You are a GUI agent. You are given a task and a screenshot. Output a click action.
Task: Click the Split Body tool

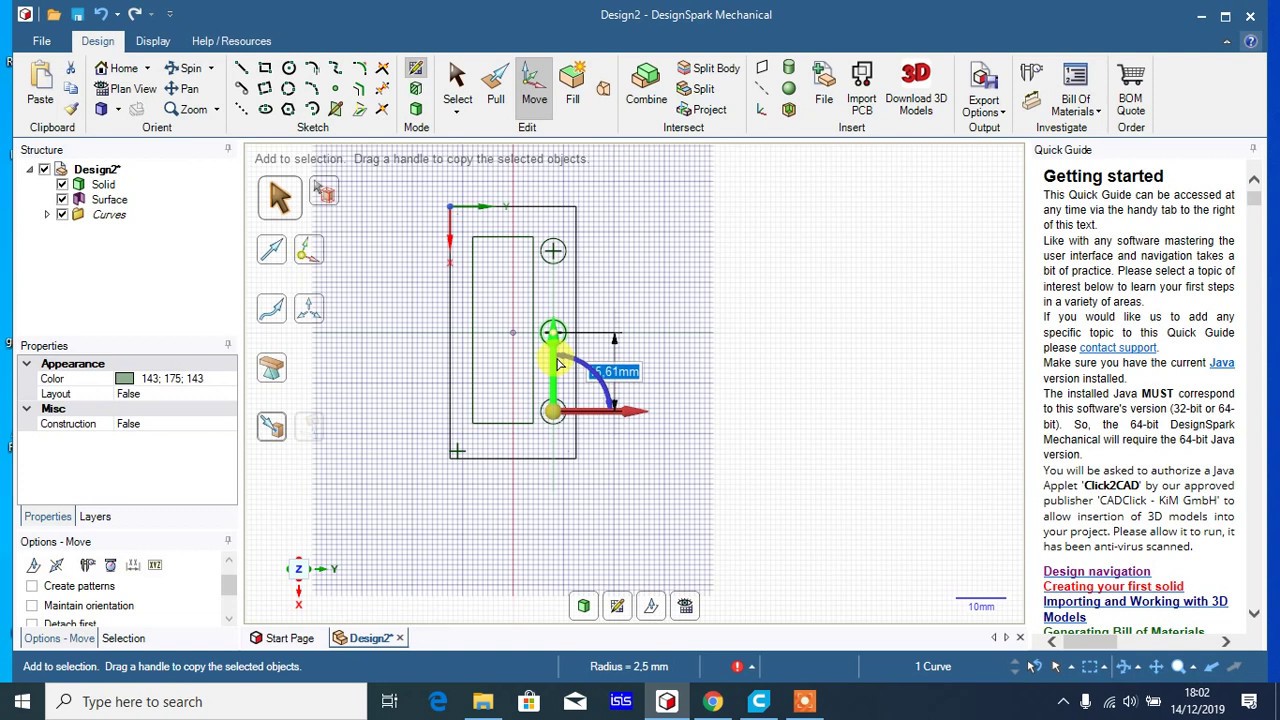click(x=708, y=68)
